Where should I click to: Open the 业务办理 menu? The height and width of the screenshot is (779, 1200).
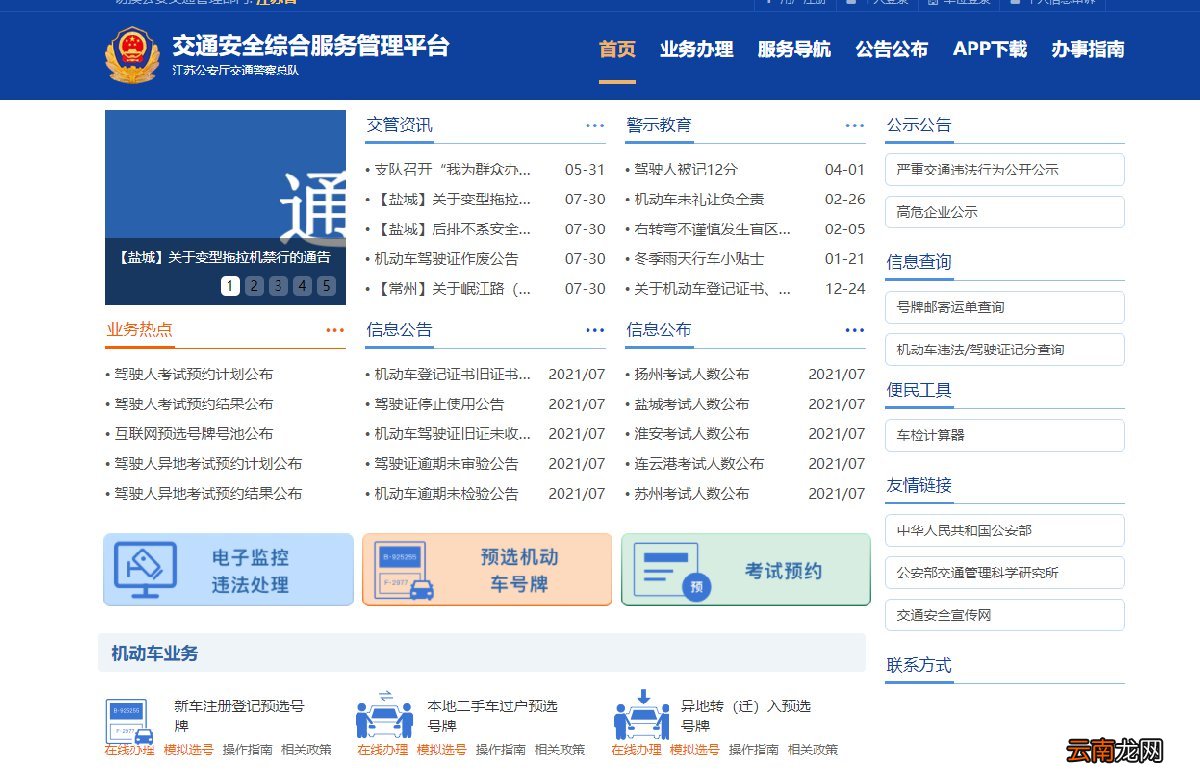coord(697,49)
